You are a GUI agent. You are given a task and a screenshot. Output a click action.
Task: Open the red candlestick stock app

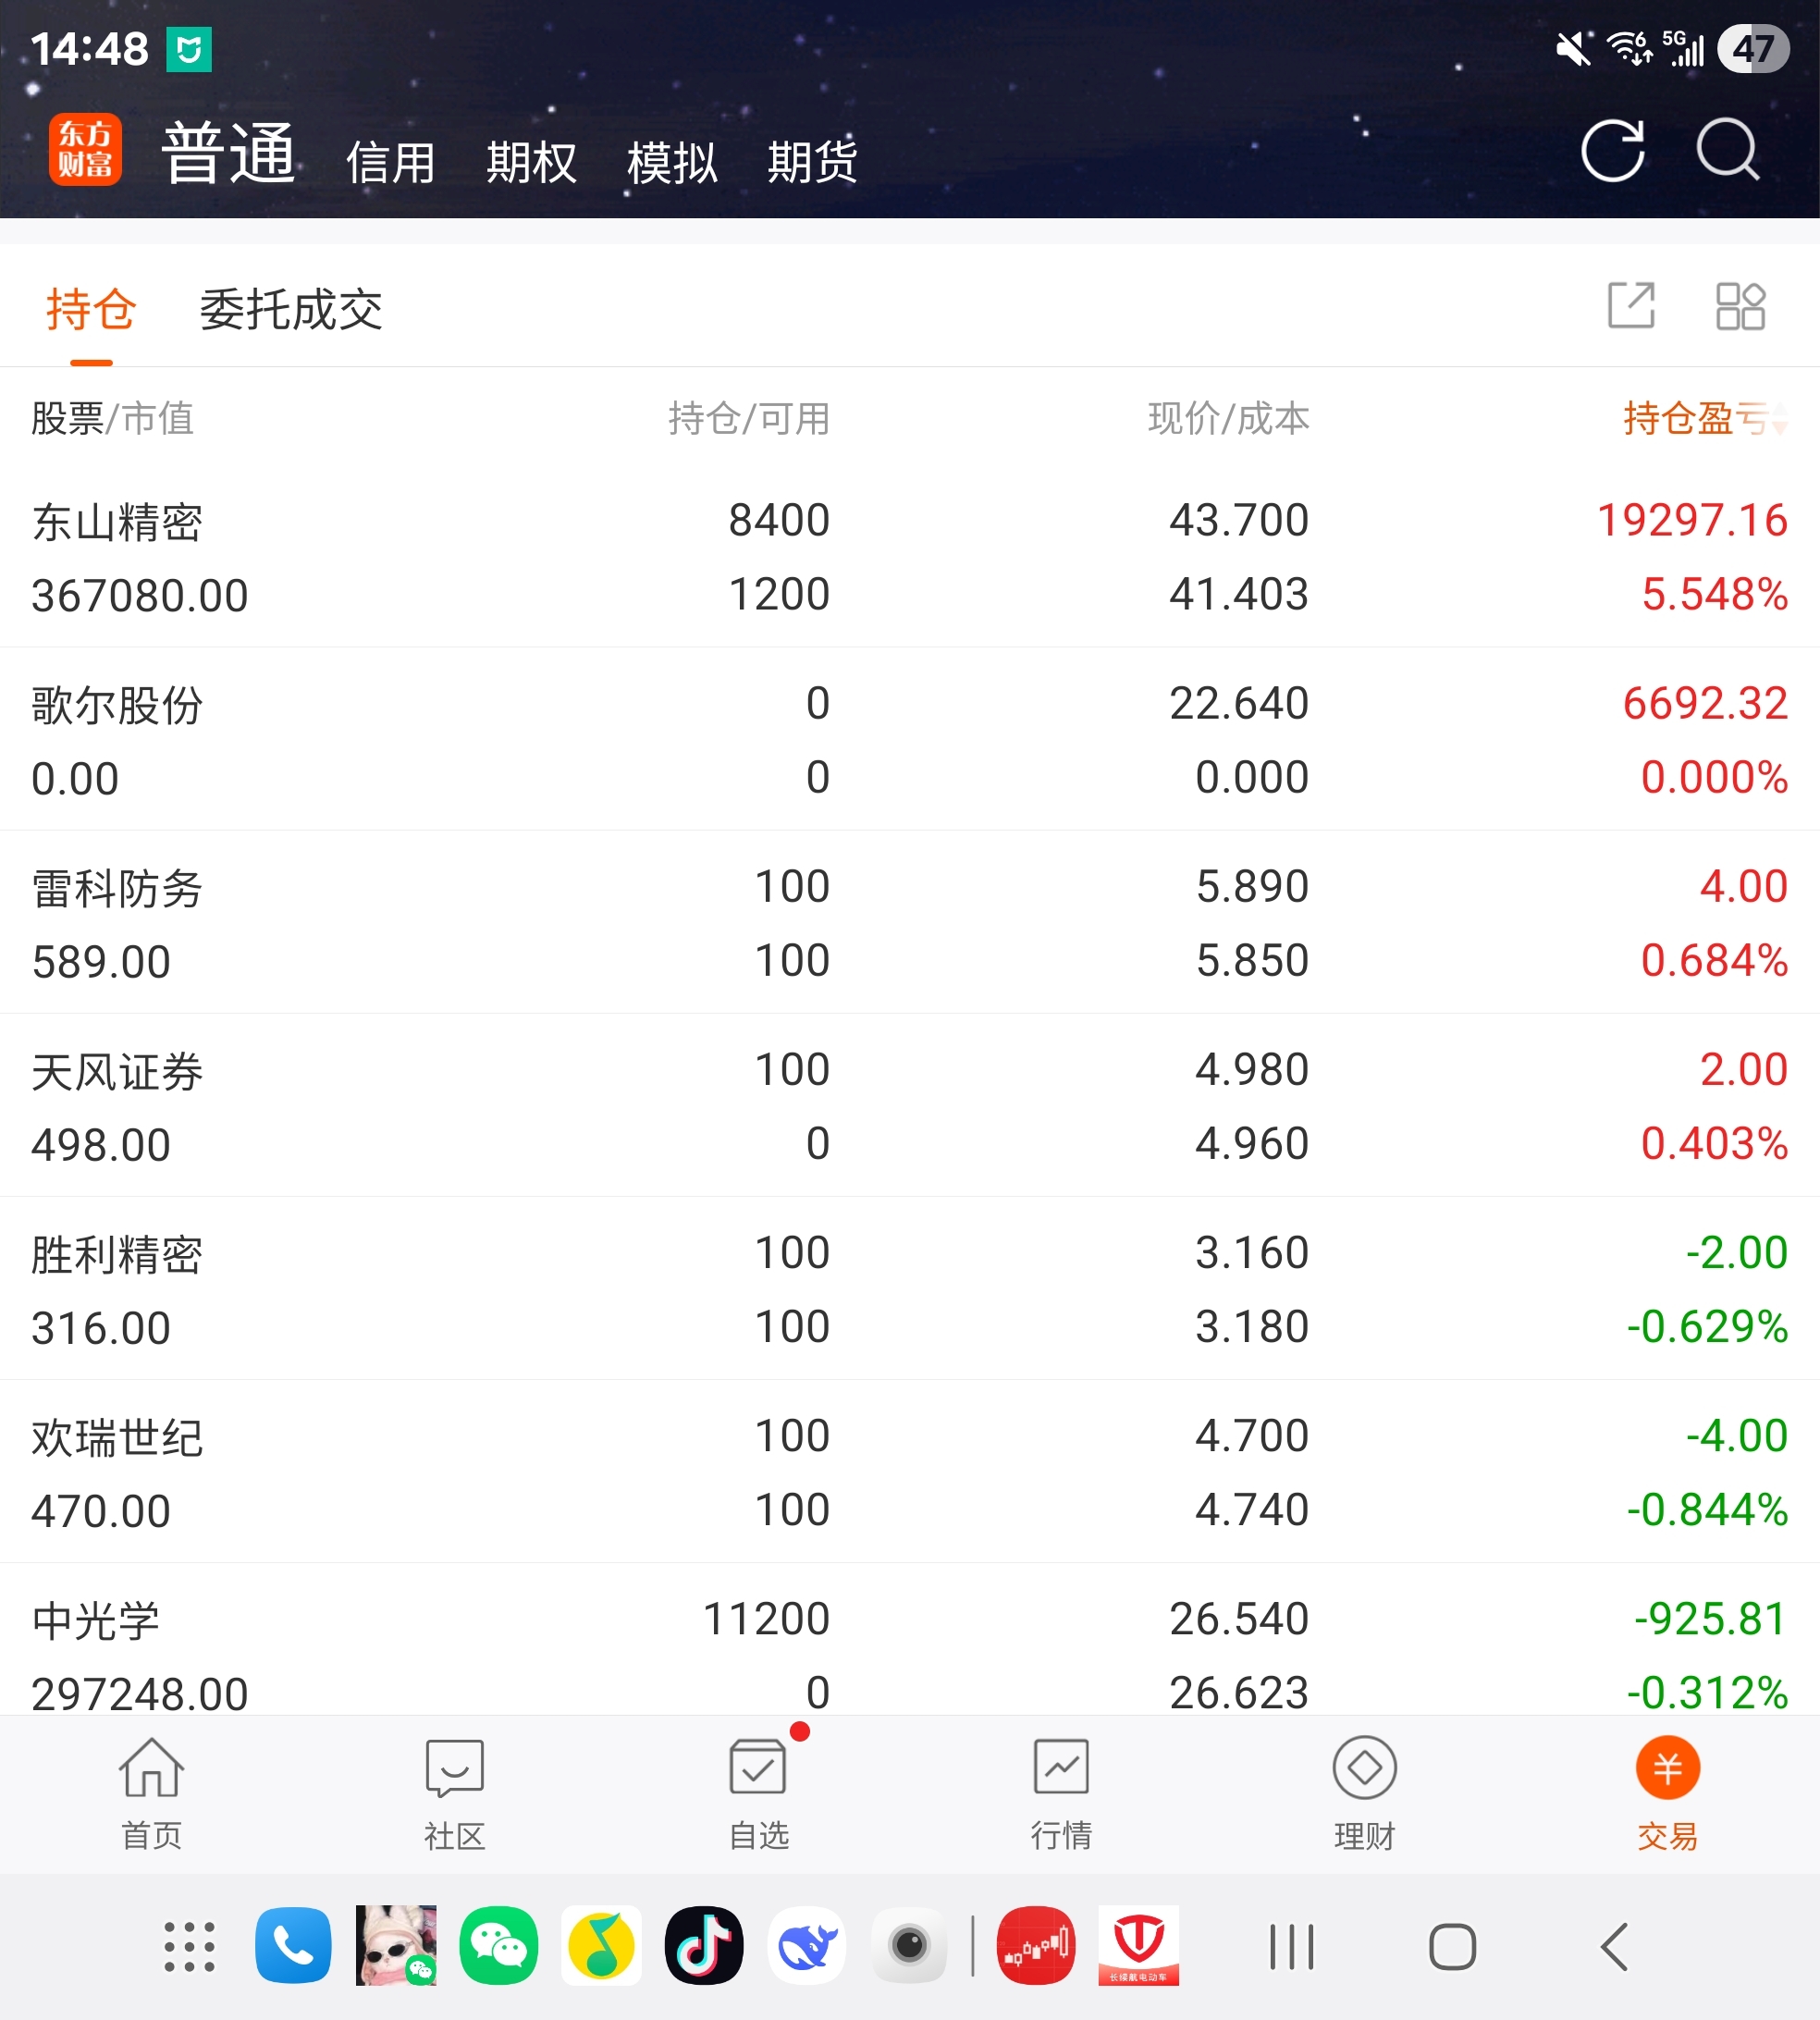coord(1036,1945)
